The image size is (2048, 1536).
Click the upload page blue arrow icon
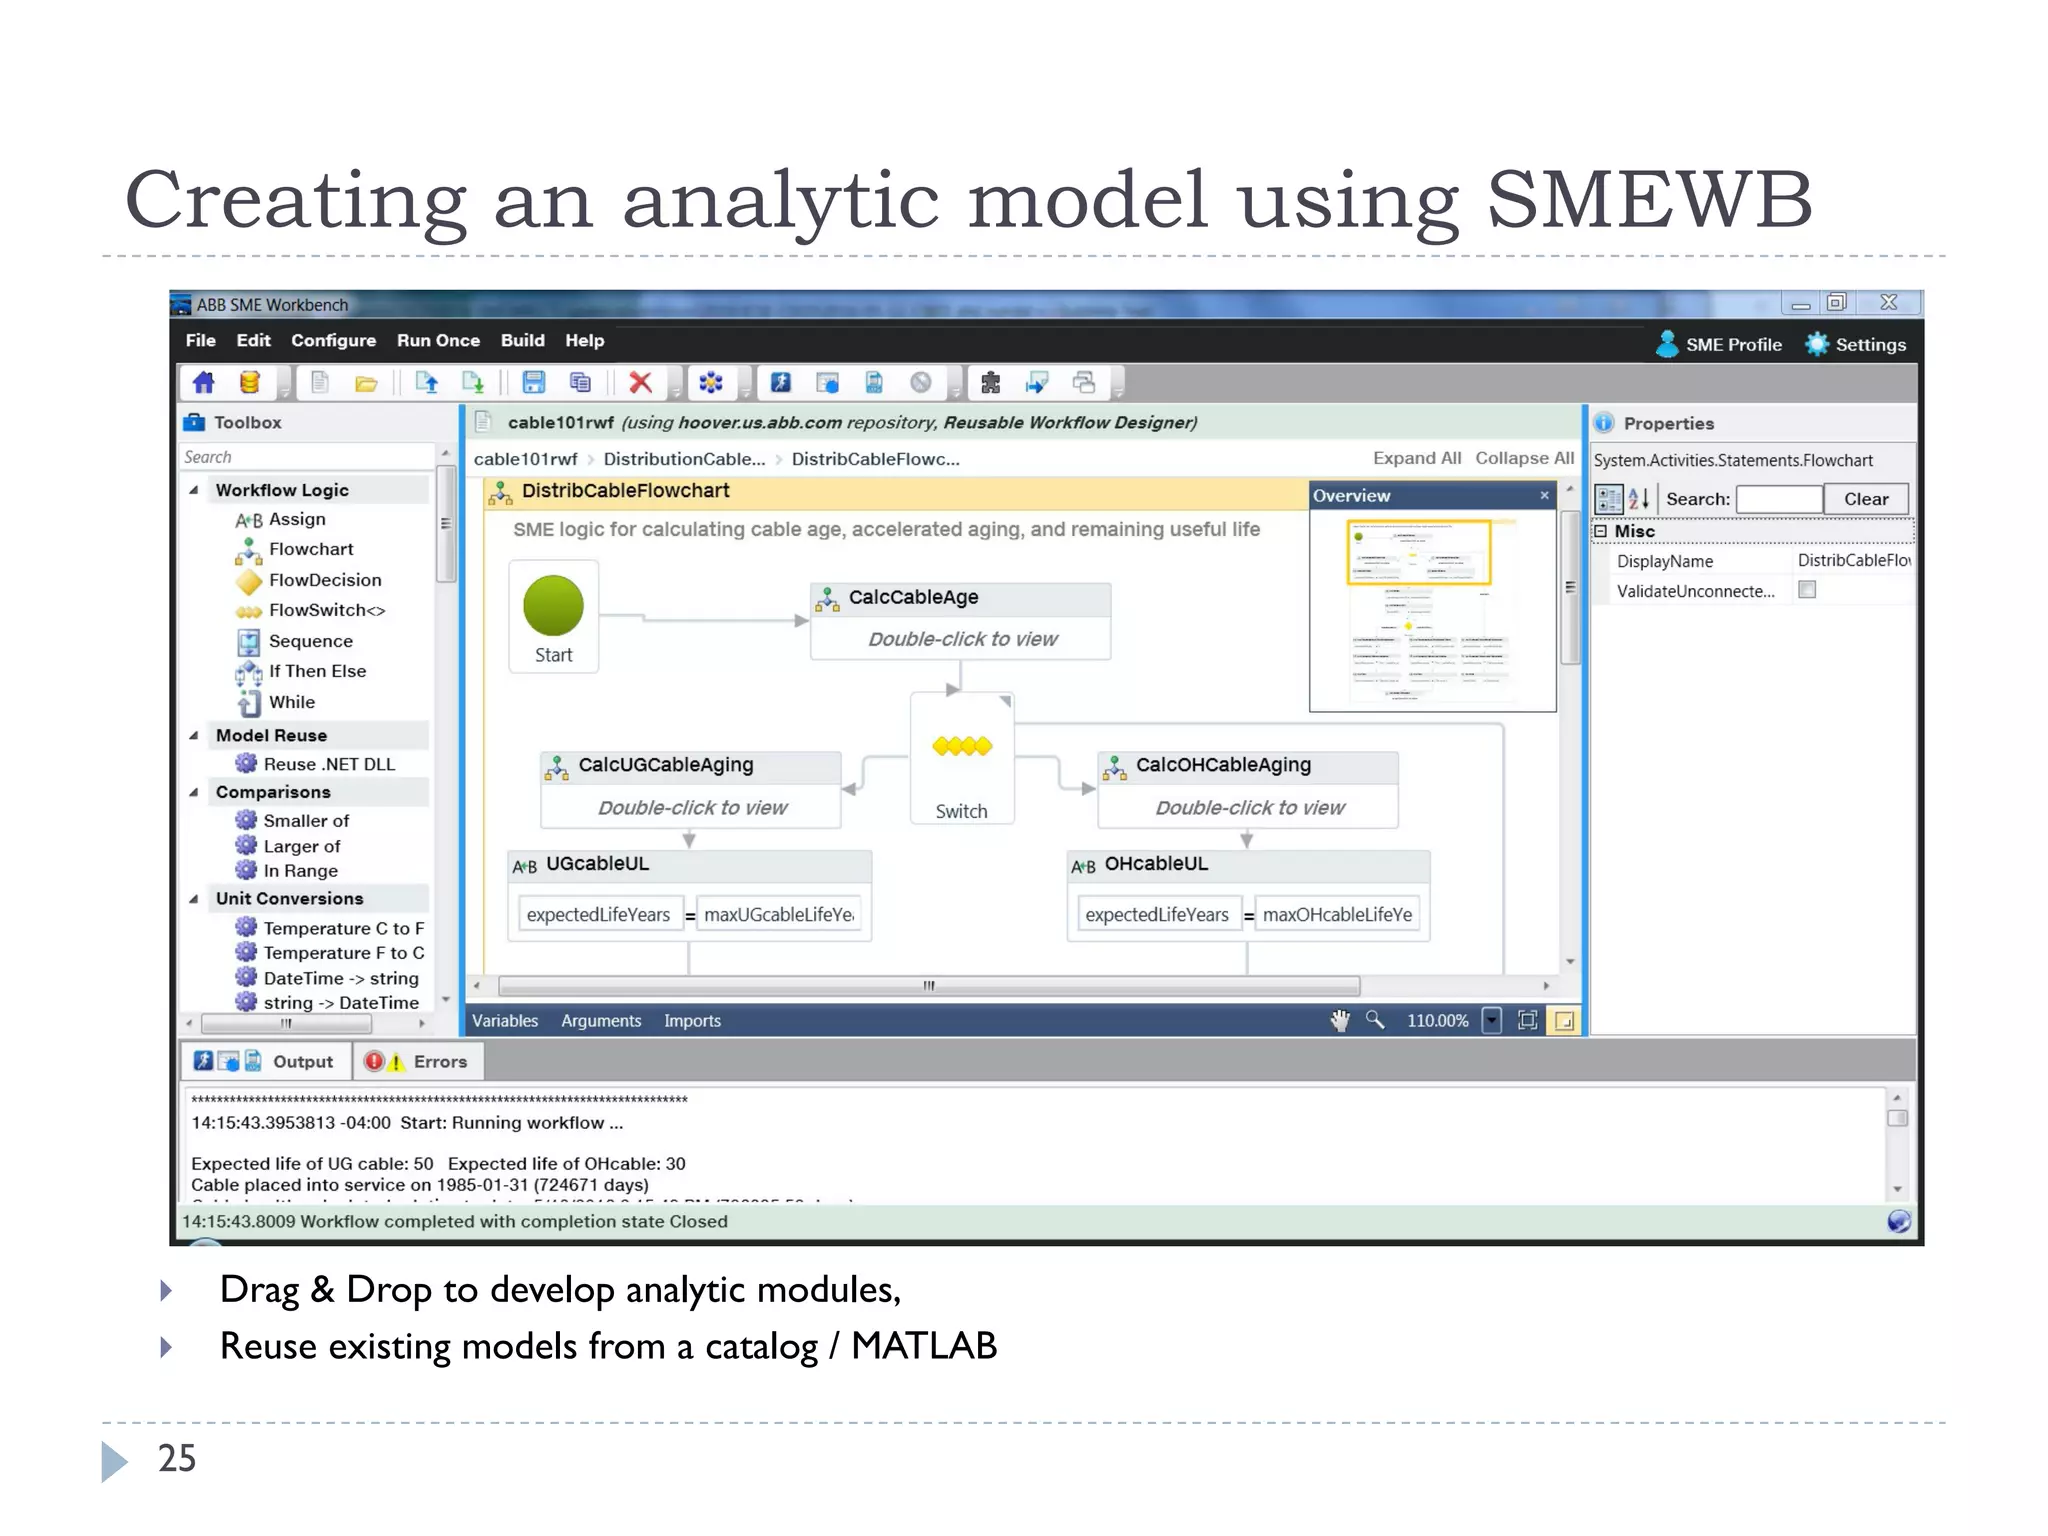tap(427, 382)
